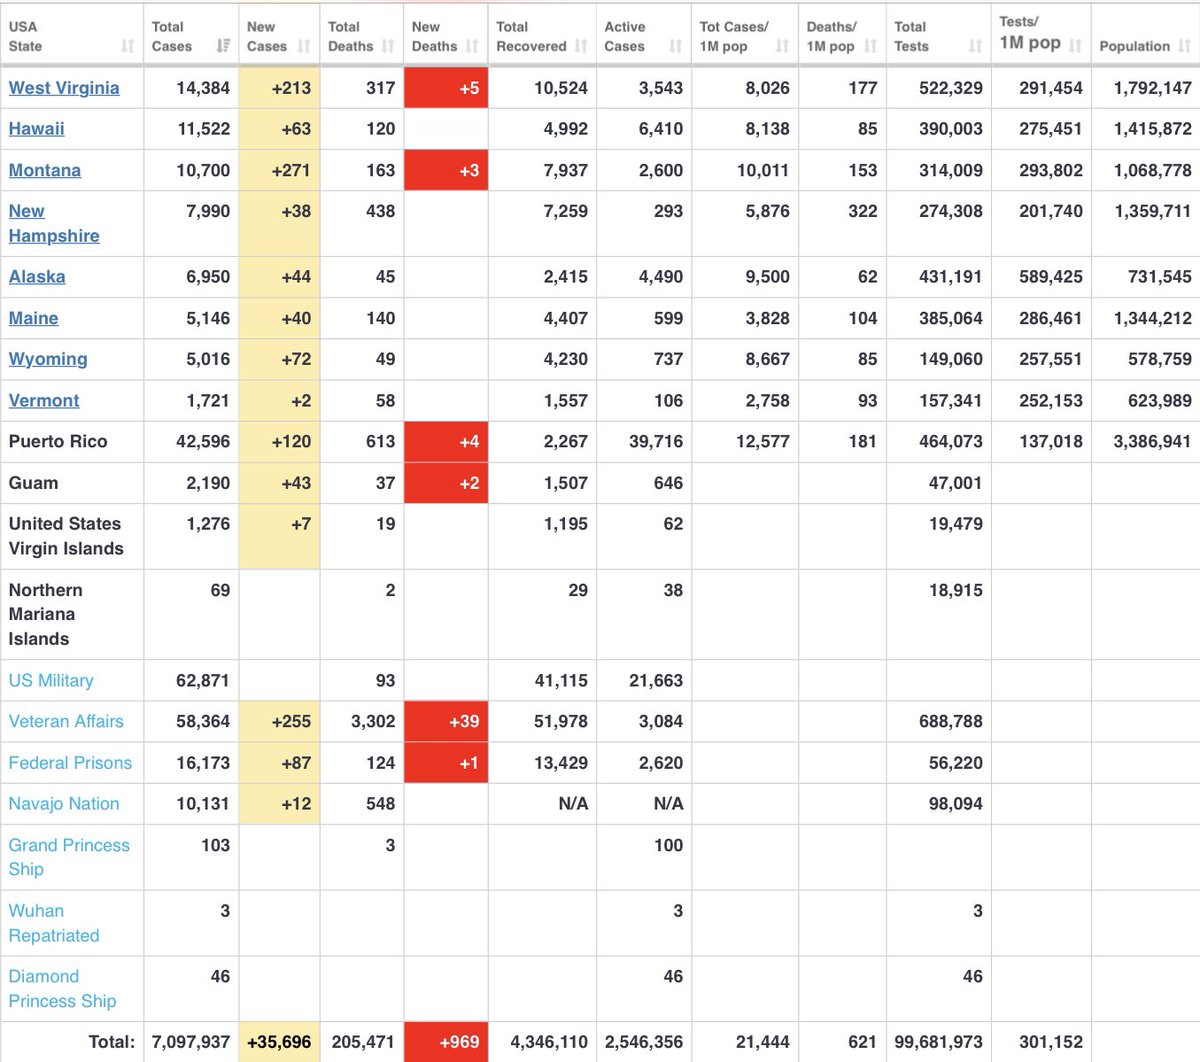Screen dimensions: 1200x1062
Task: Open West Virginia state link
Action: click(64, 87)
